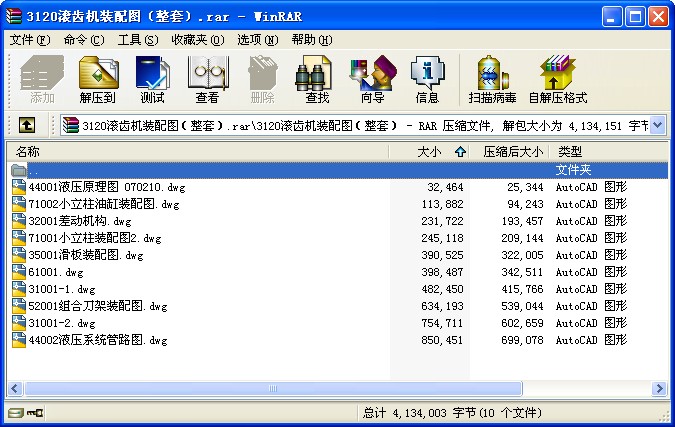Click file icon of 31001-2.dwg
This screenshot has width=675, height=427.
click(x=19, y=323)
